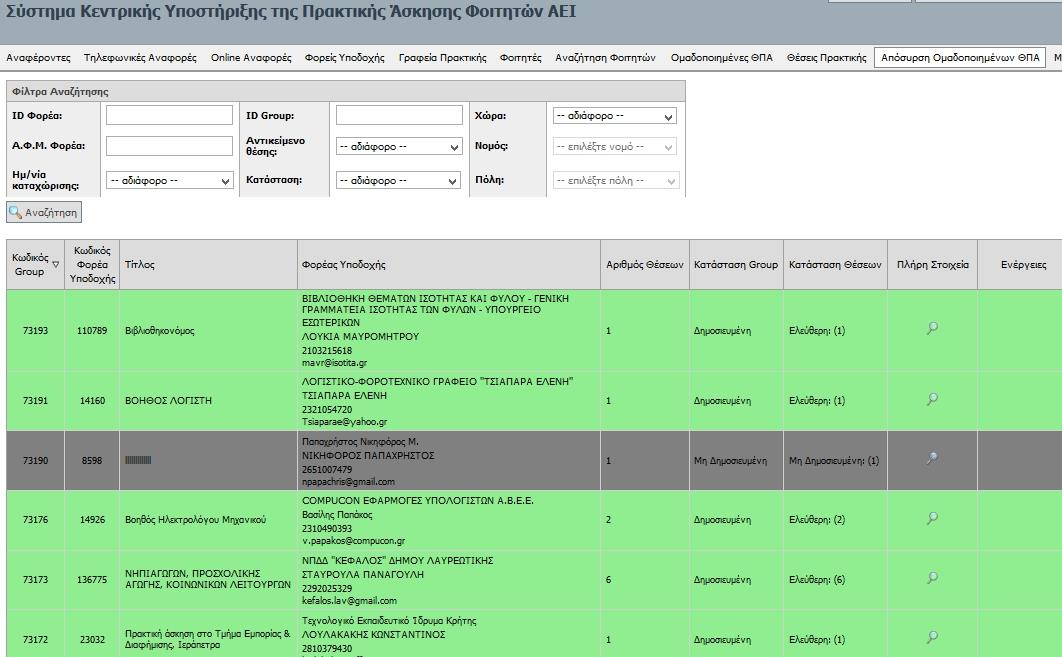Click the Κατάσταση Group column header
This screenshot has height=657, width=1062.
736,265
